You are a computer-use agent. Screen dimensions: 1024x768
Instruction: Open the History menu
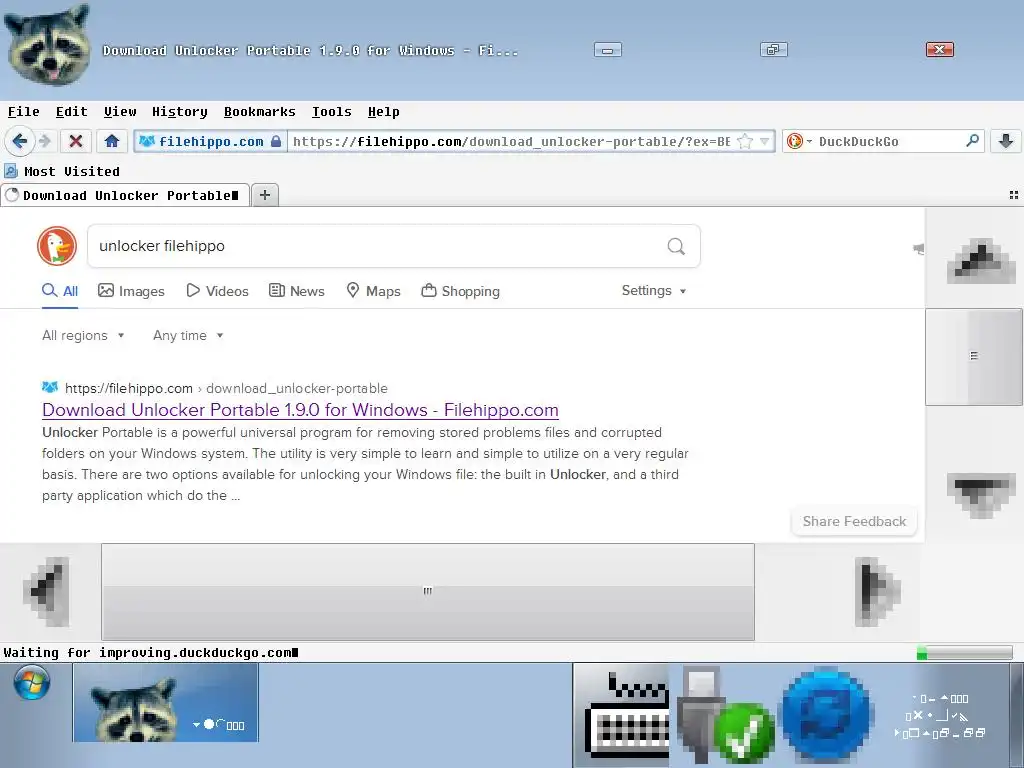coord(180,112)
